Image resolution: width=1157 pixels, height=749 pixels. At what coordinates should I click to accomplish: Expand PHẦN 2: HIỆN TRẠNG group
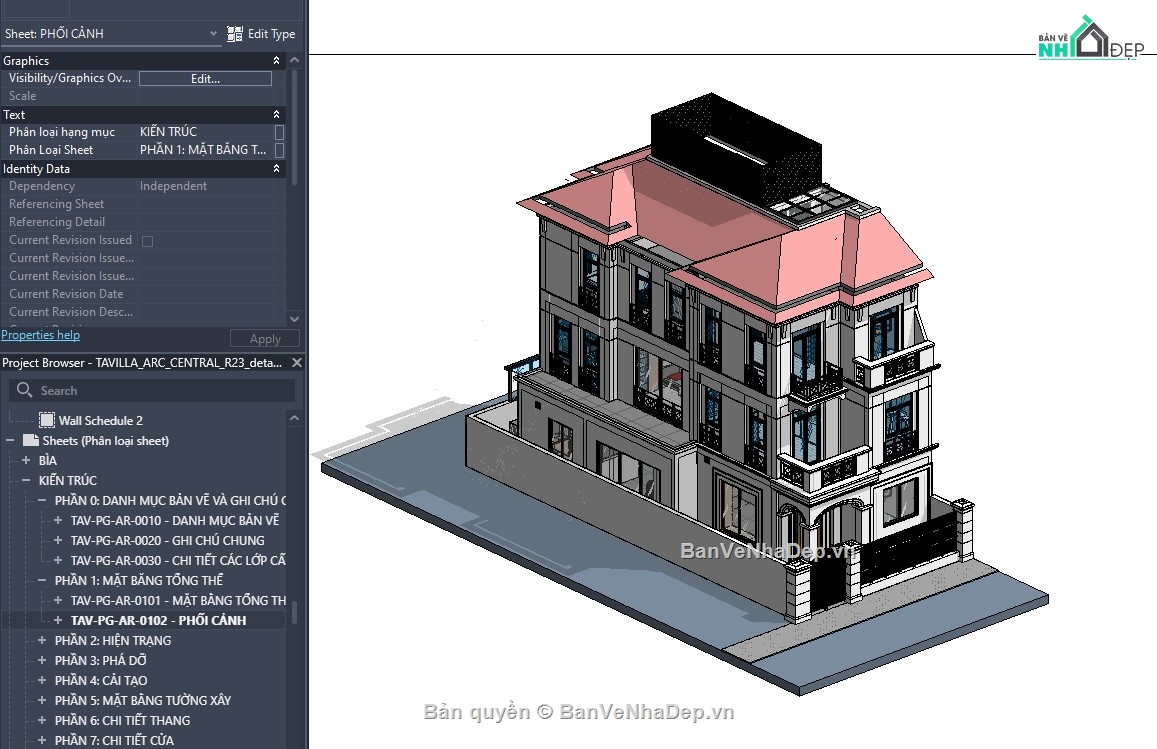42,641
